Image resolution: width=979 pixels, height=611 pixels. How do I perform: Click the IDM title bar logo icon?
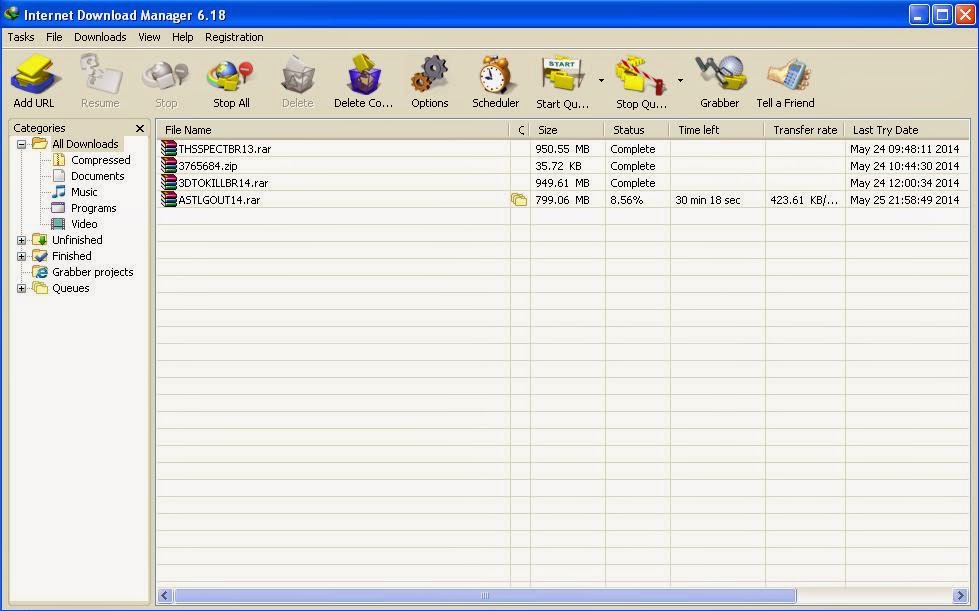click(x=11, y=13)
